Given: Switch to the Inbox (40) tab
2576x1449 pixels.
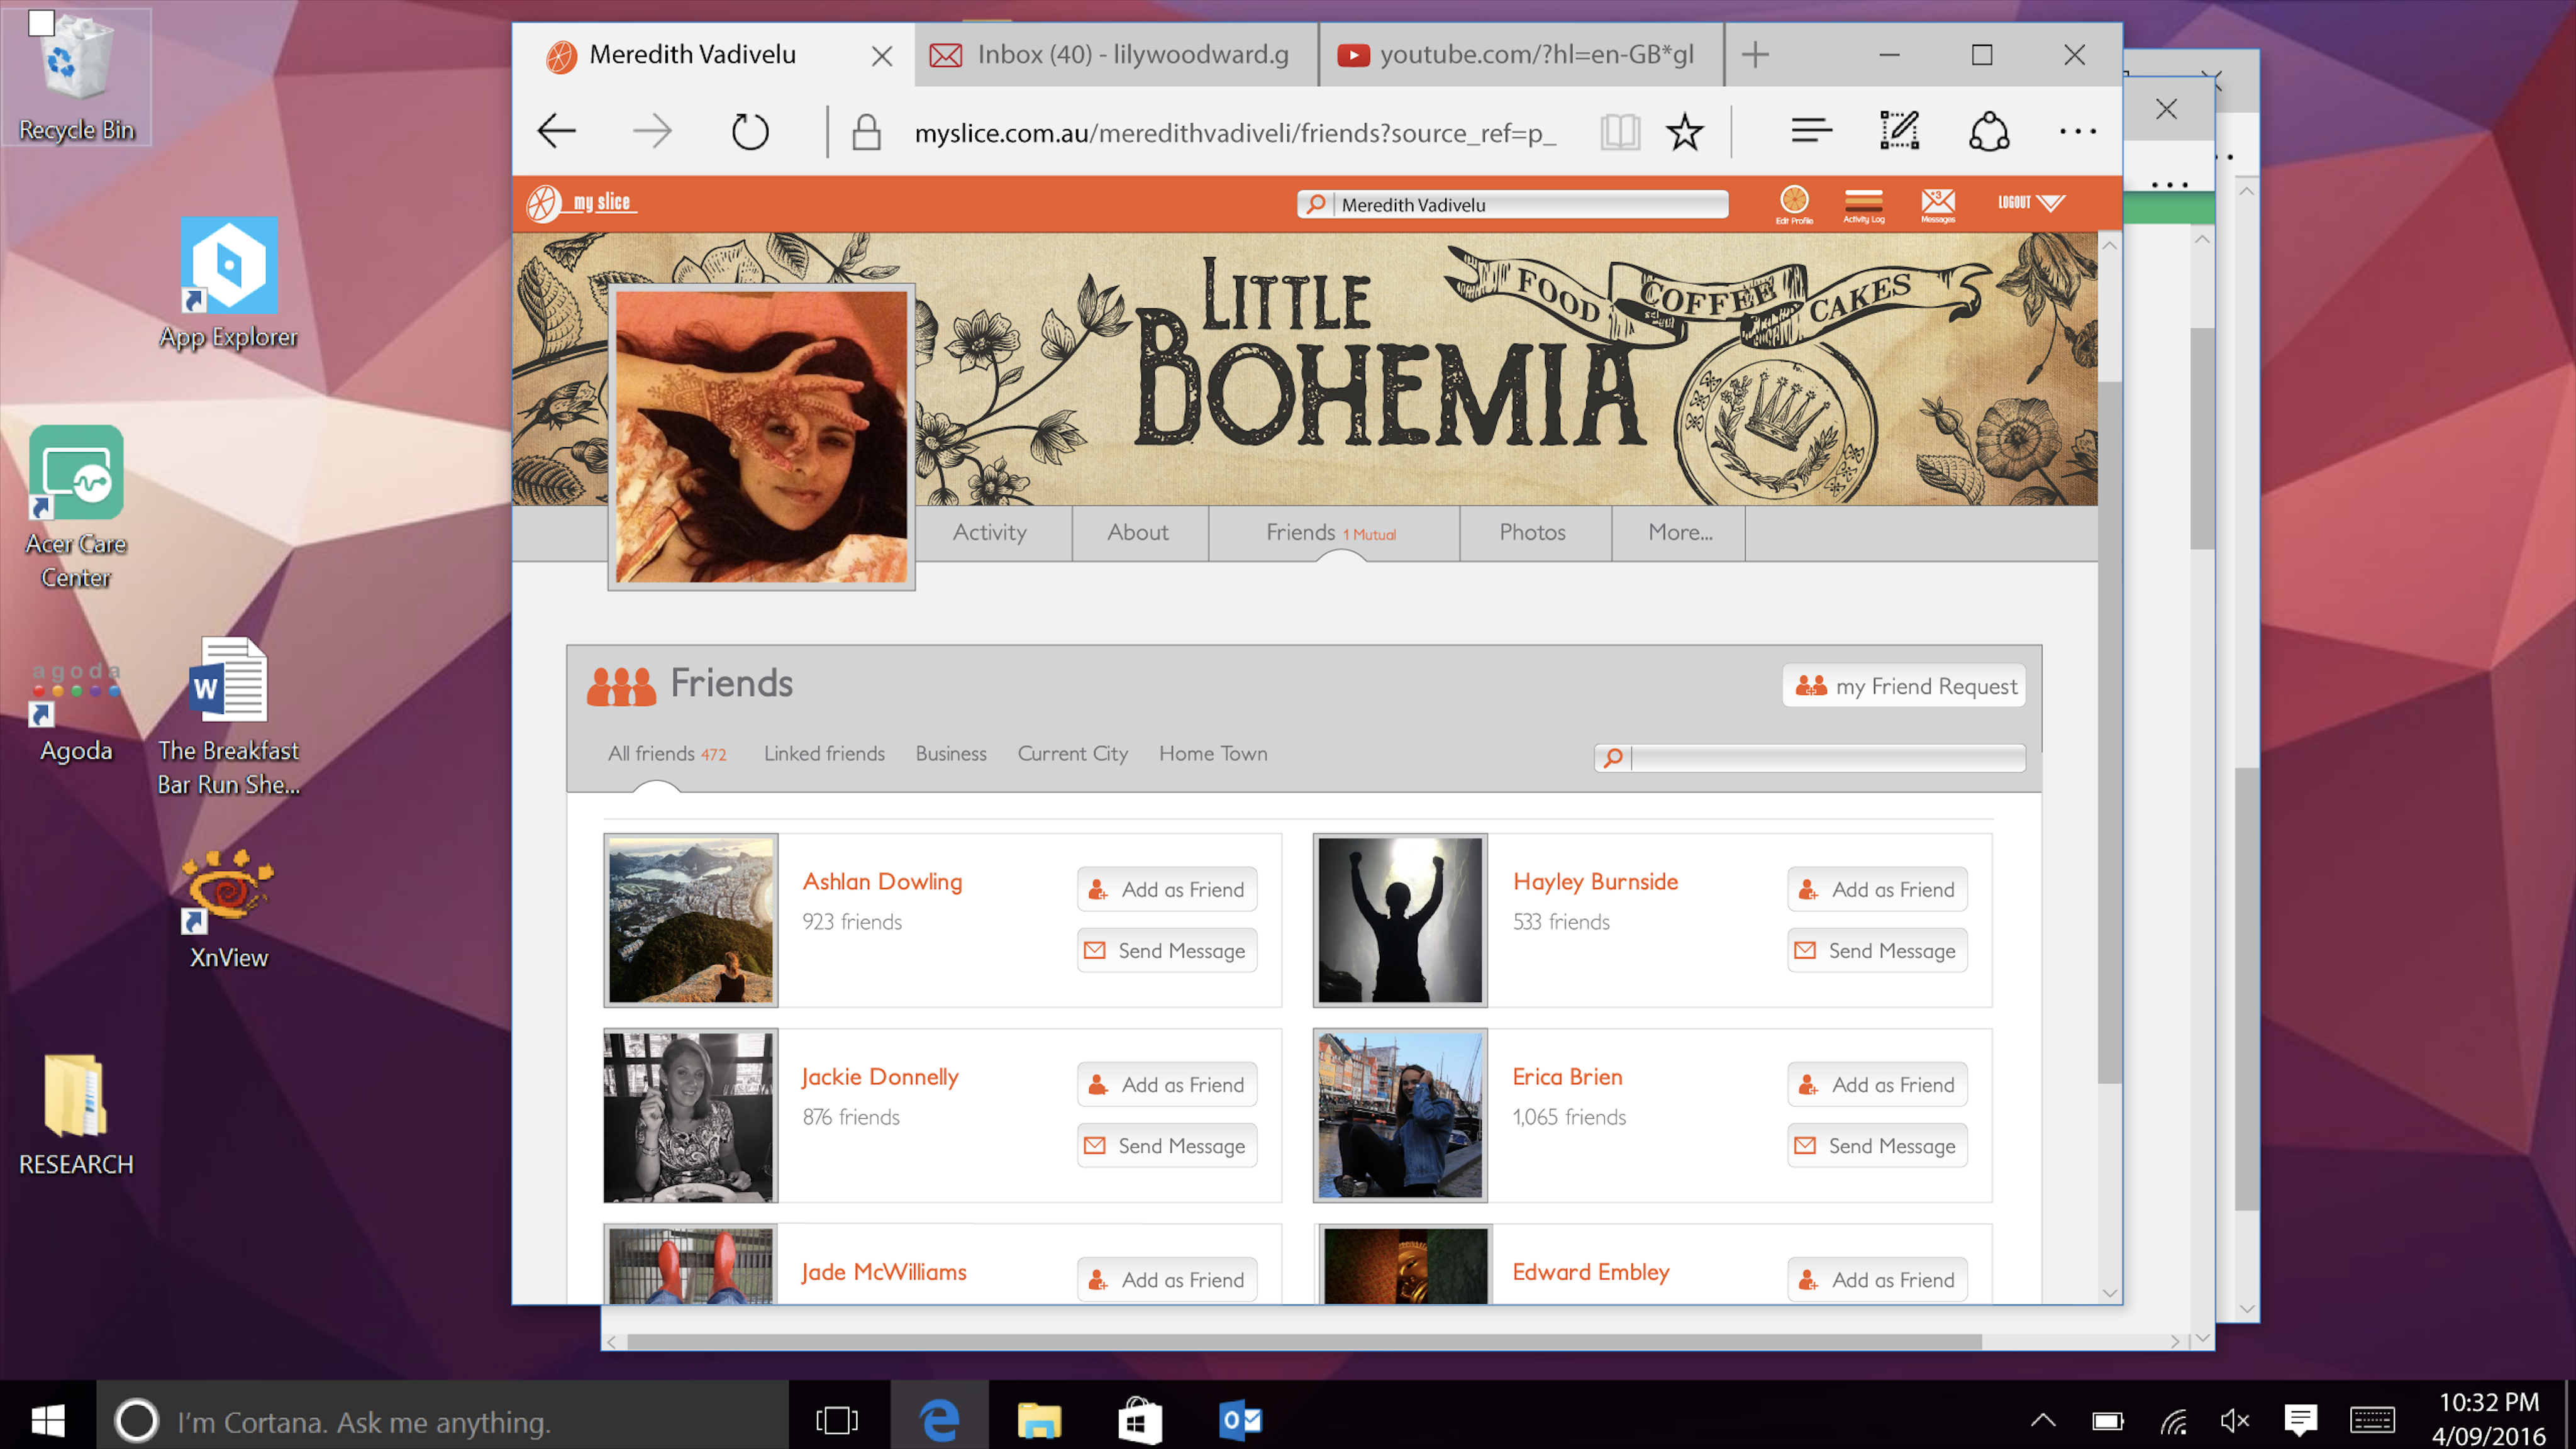Looking at the screenshot, I should tap(1115, 55).
